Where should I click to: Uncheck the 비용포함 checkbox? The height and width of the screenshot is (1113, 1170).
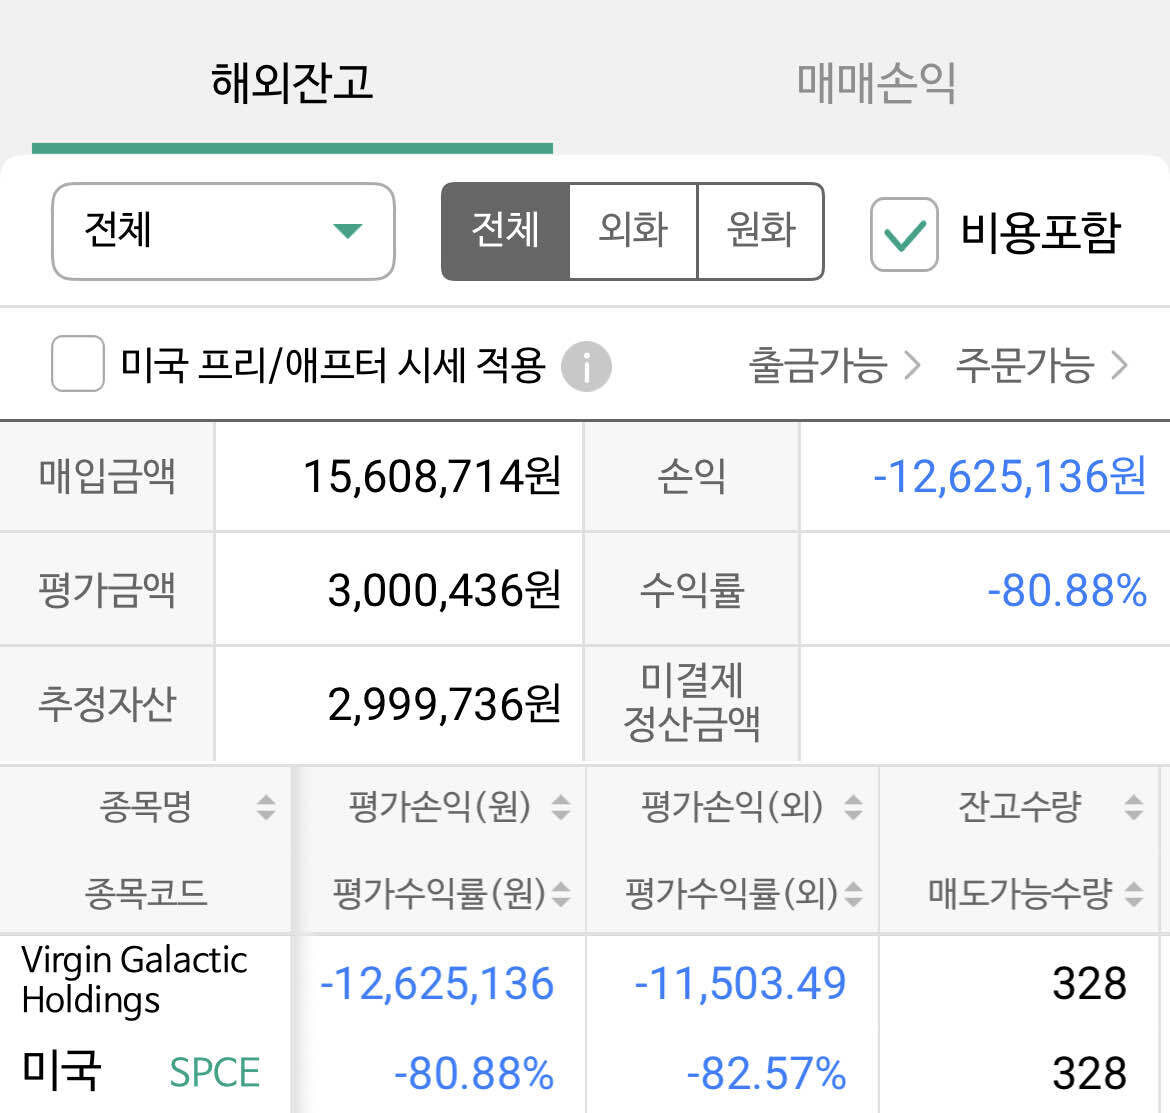tap(903, 232)
